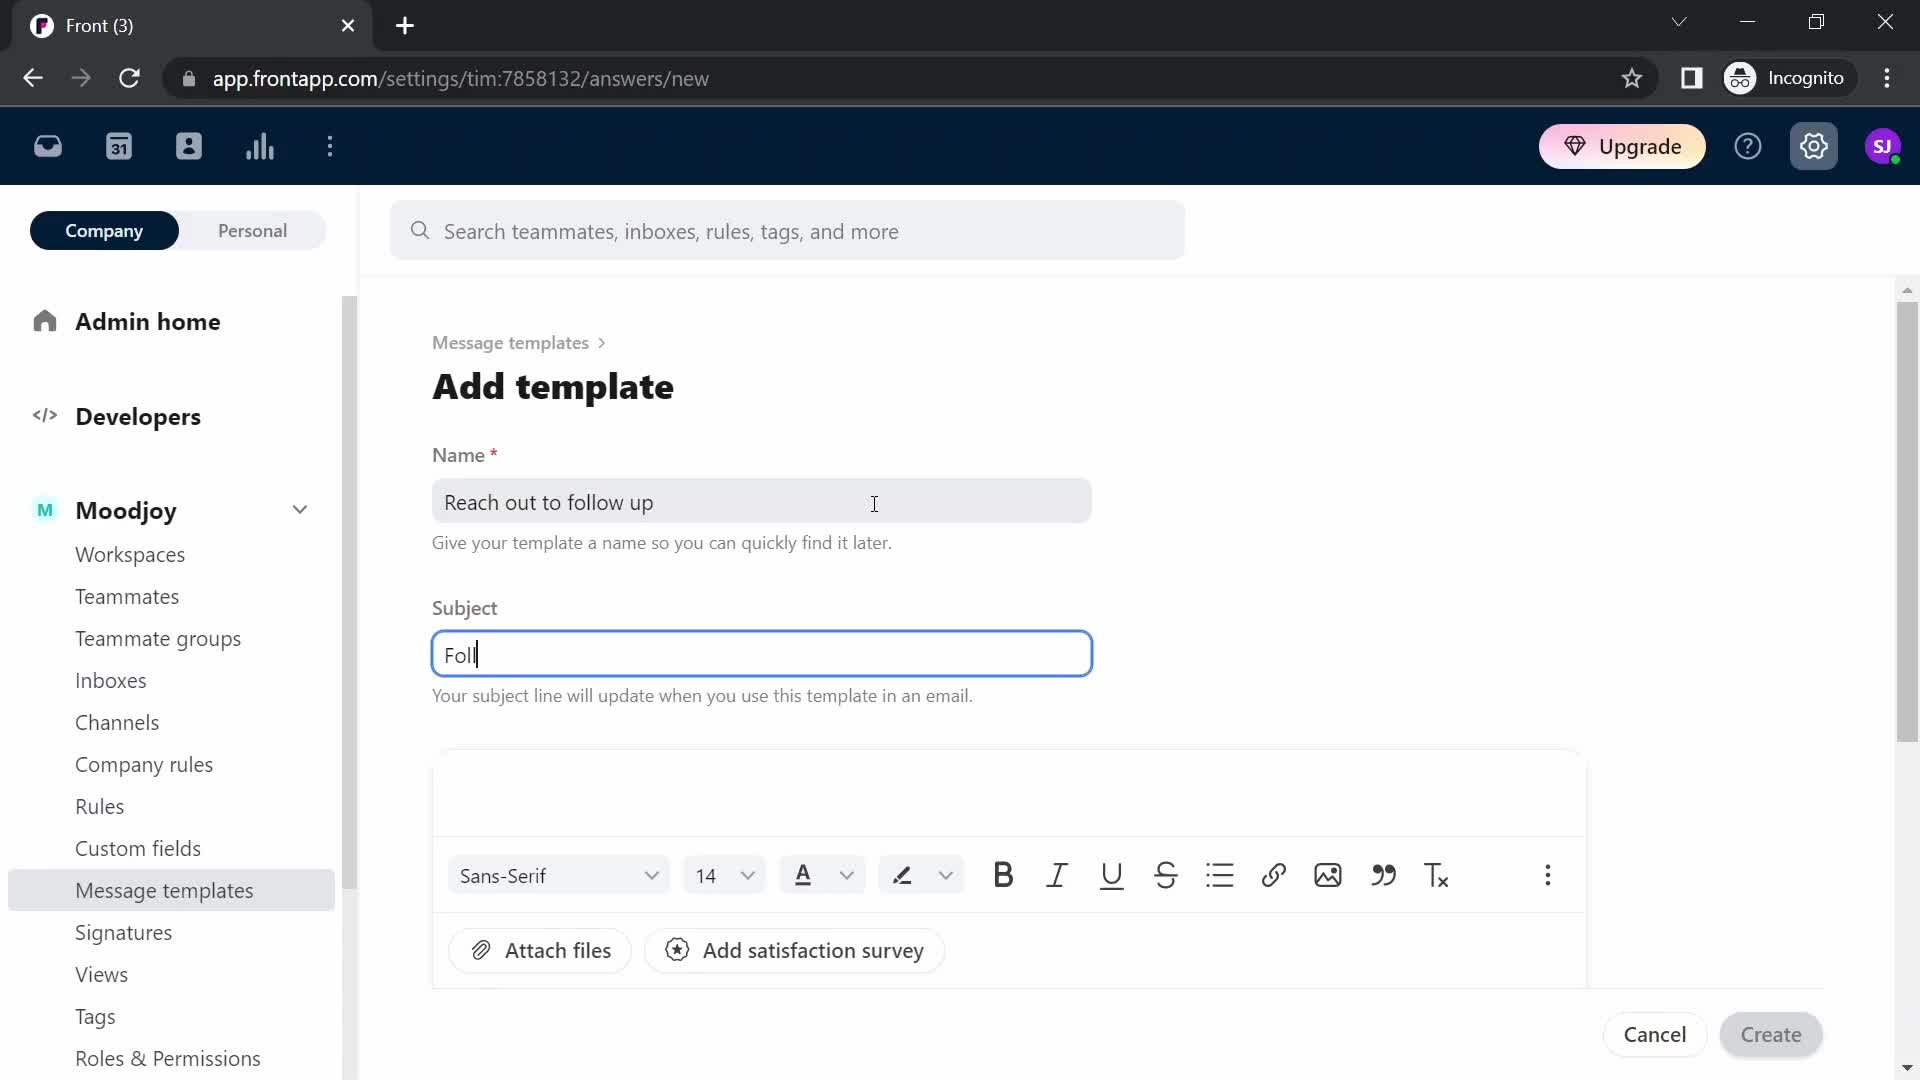Click font color swatch picker
The image size is (1920, 1080).
pyautogui.click(x=845, y=874)
